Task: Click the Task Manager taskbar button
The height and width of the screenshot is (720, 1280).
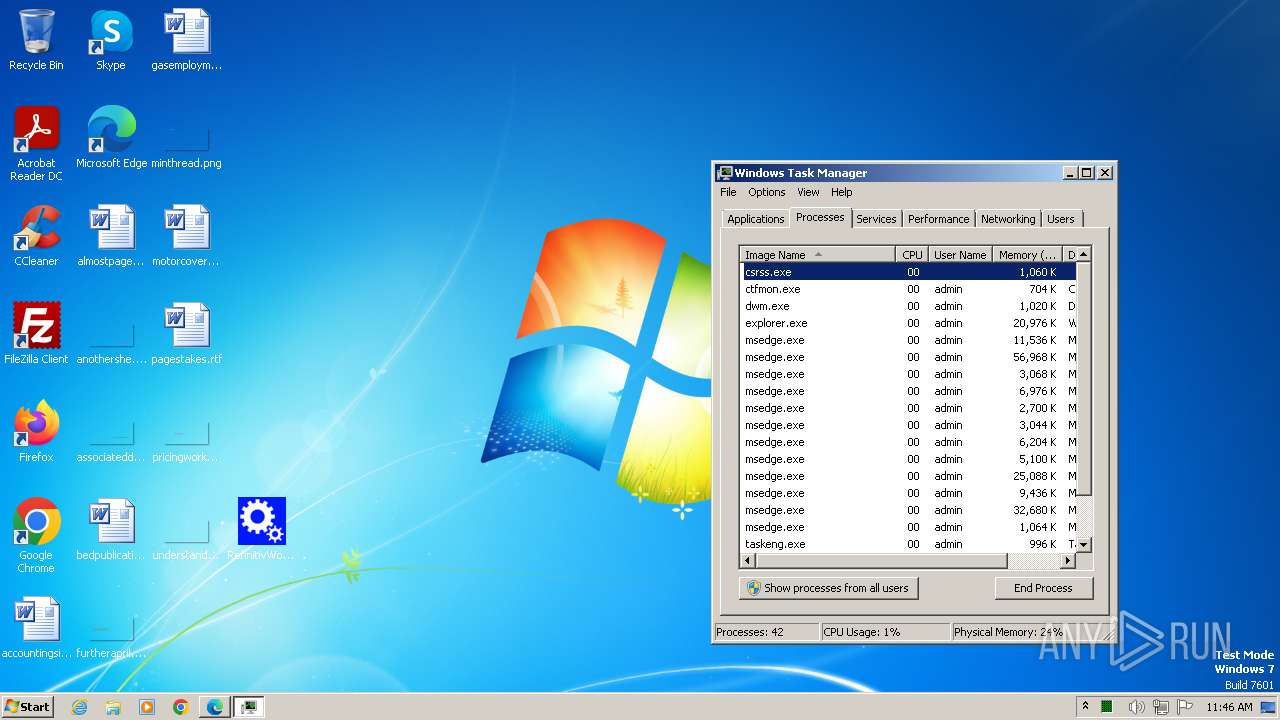Action: (x=249, y=707)
